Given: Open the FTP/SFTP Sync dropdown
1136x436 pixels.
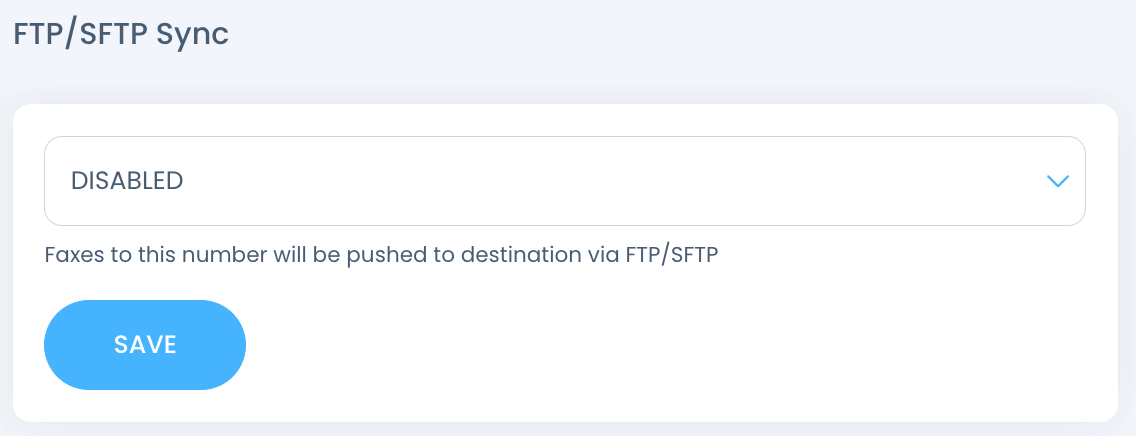Looking at the screenshot, I should 564,181.
